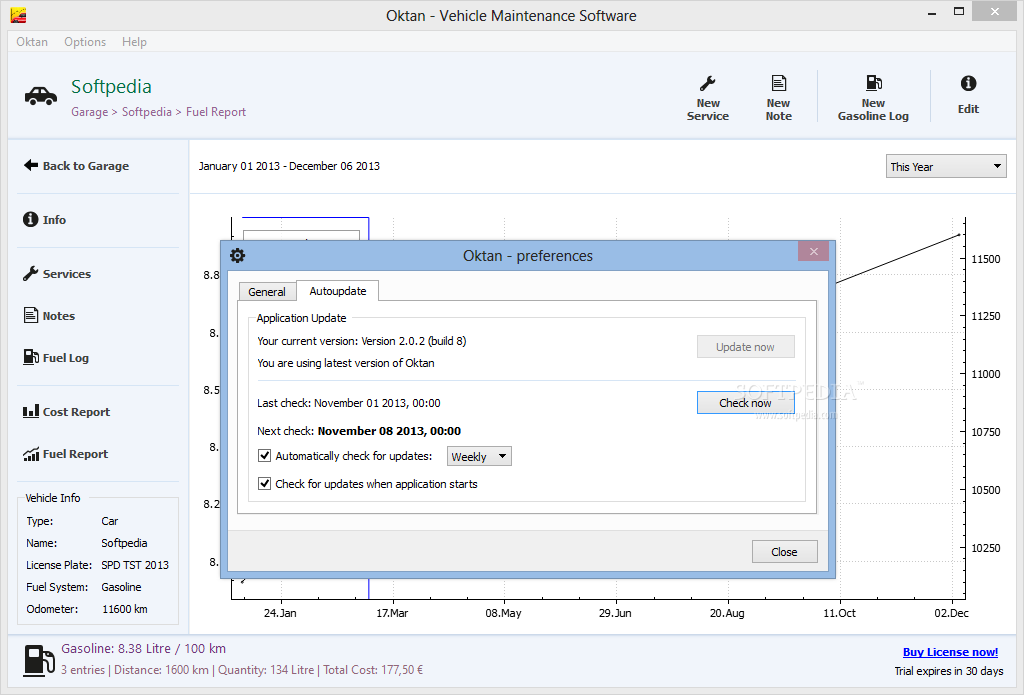Click the gas pump icon in status bar
Viewport: 1024px width, 695px height.
[39, 660]
